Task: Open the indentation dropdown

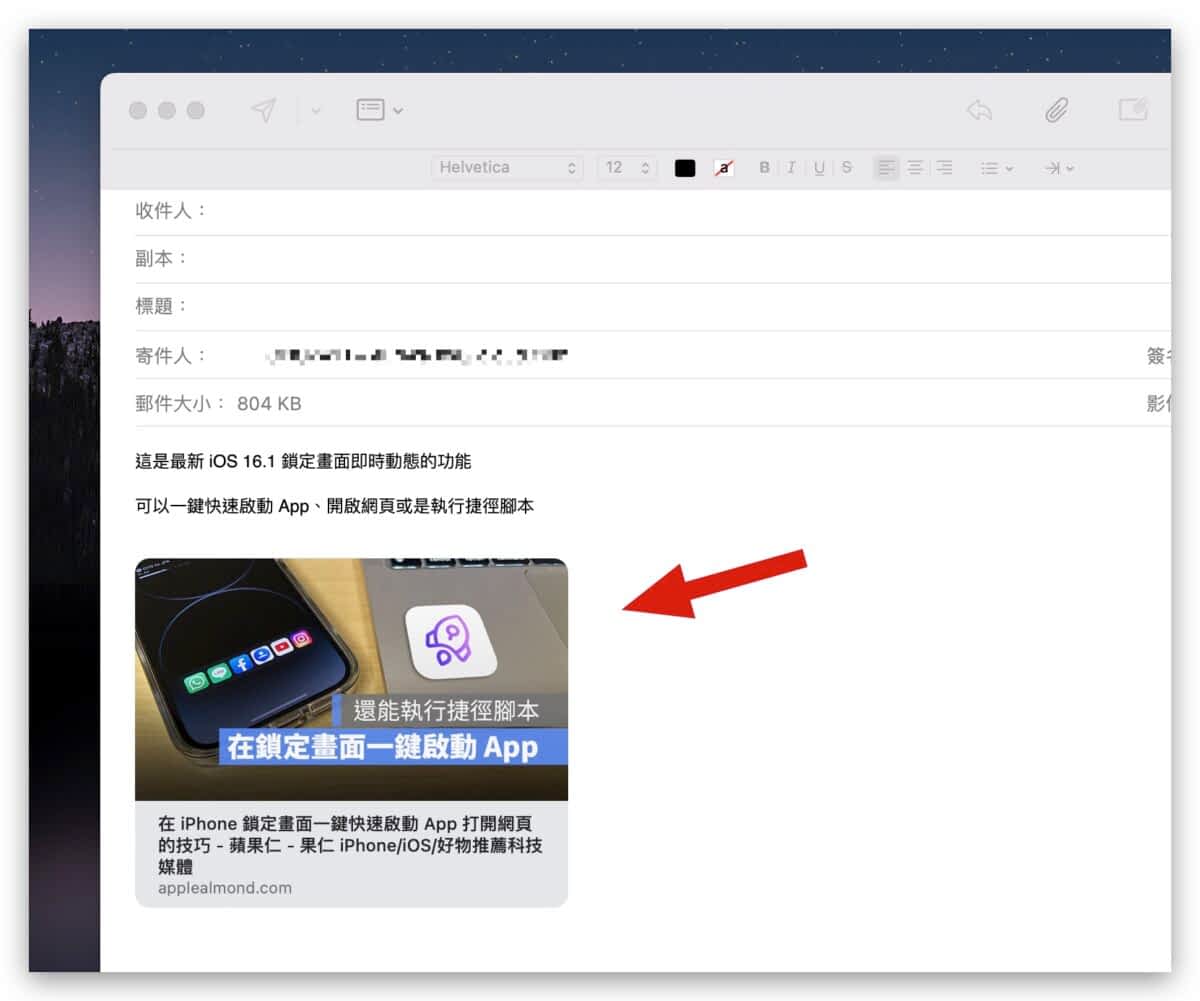Action: coord(1059,168)
